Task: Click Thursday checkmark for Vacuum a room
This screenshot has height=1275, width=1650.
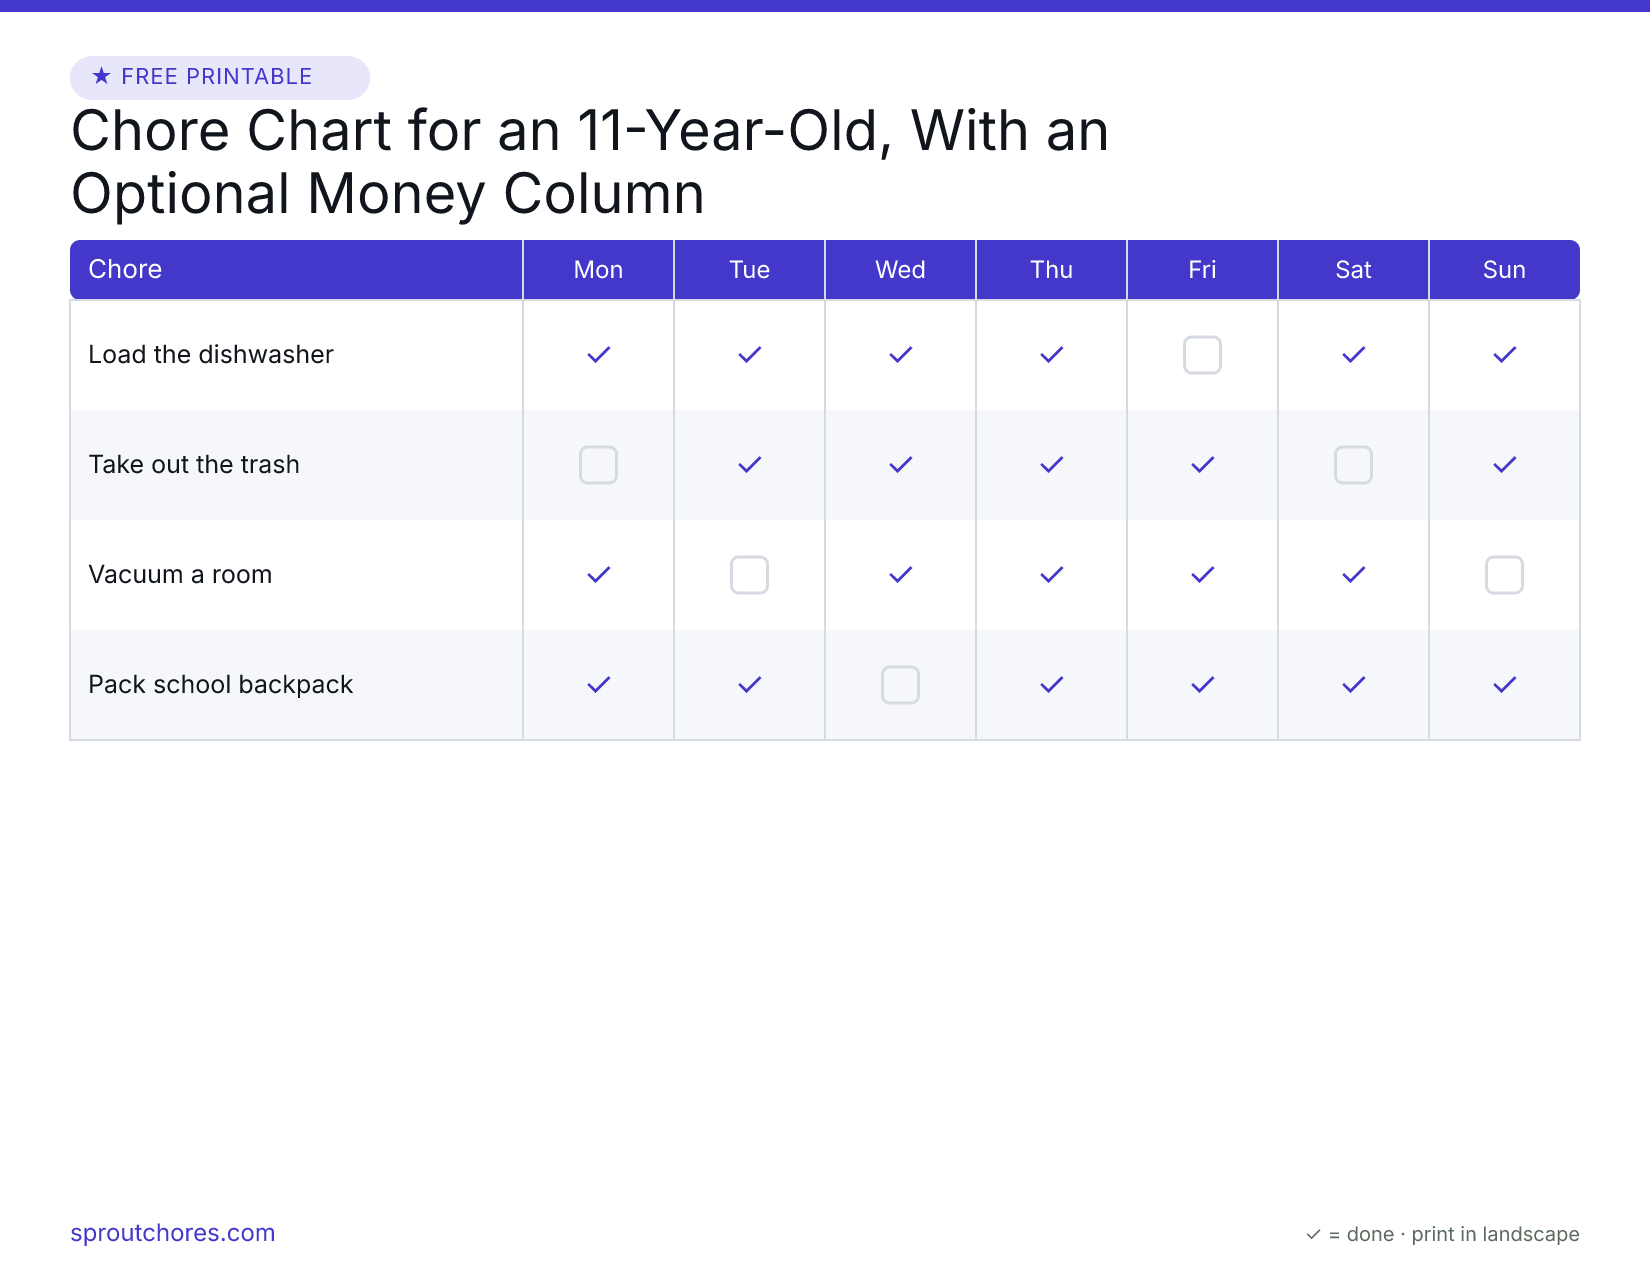Action: coord(1051,575)
